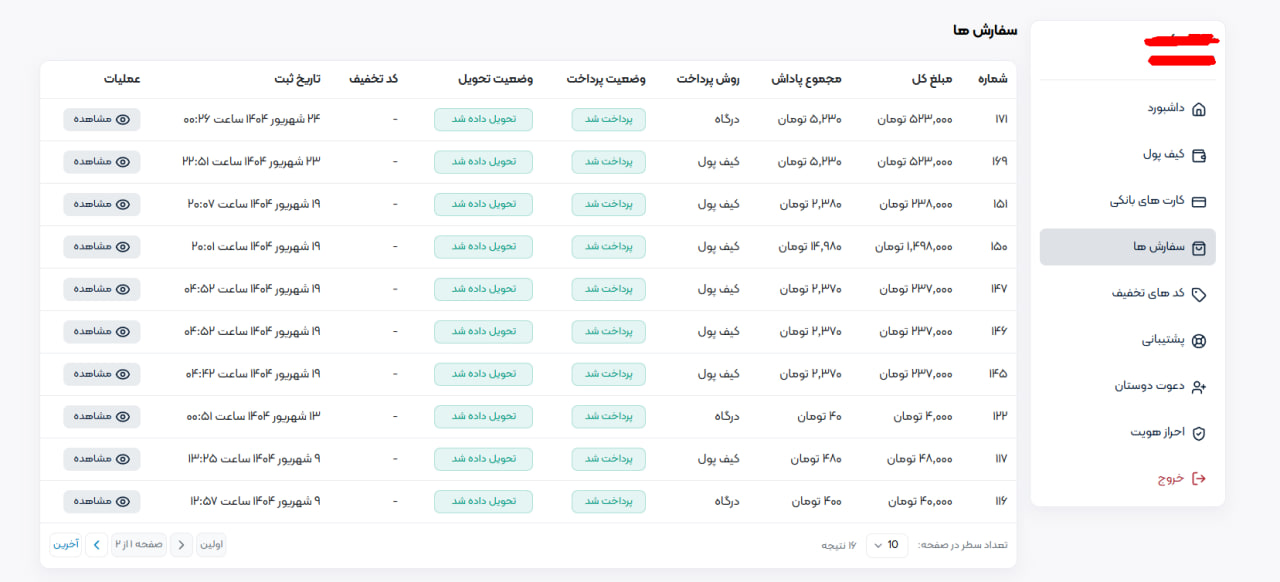Open the rows-per-page dropdown showing 10
Screen dimensions: 1280x582
pos(885,545)
